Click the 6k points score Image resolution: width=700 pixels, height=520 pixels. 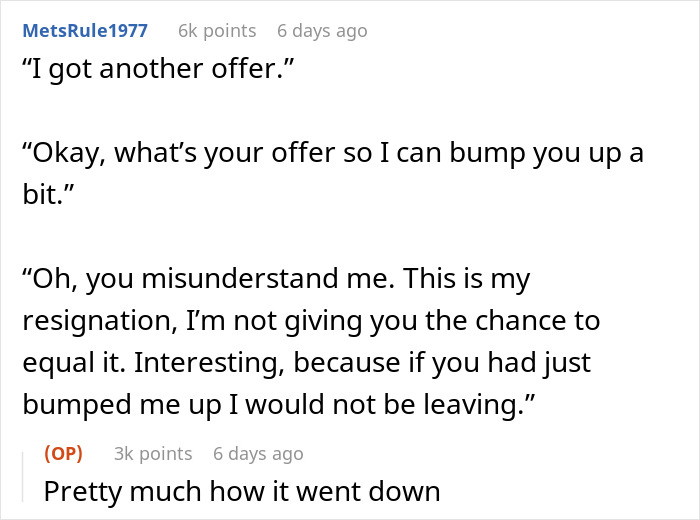tap(216, 31)
